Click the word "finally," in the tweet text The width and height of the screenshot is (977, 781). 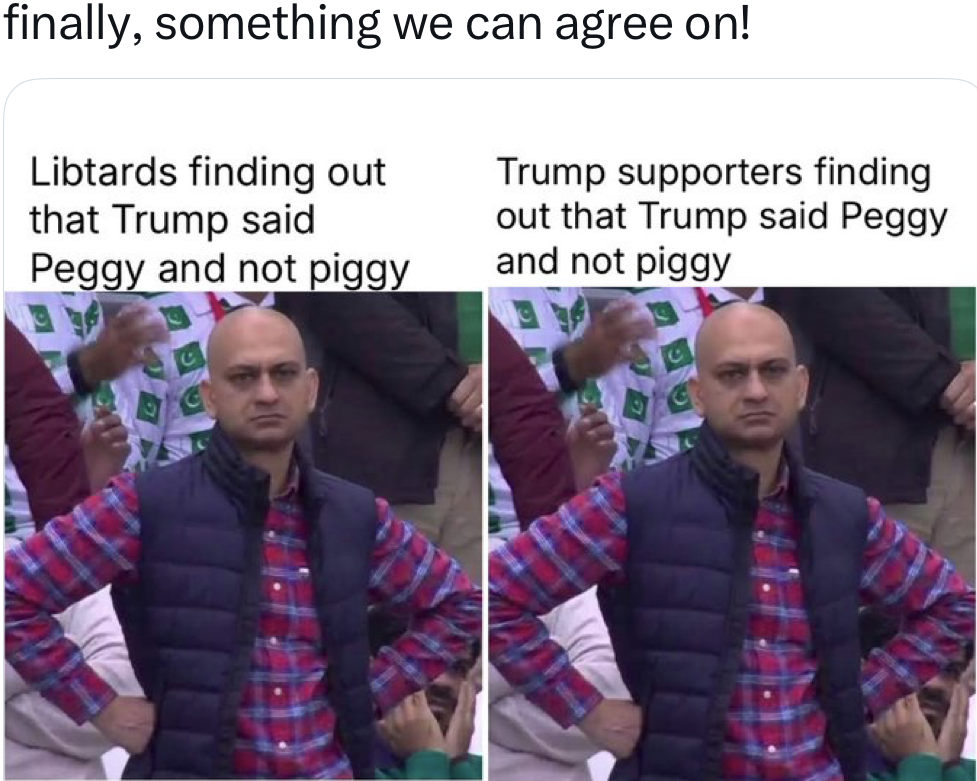click(x=72, y=25)
